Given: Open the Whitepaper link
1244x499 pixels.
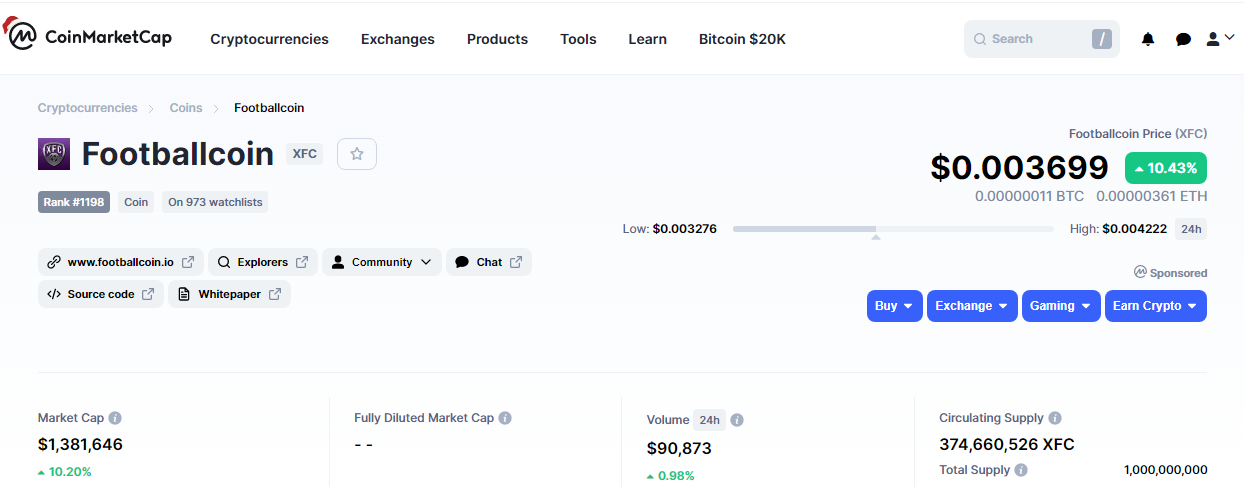Looking at the screenshot, I should tap(229, 294).
